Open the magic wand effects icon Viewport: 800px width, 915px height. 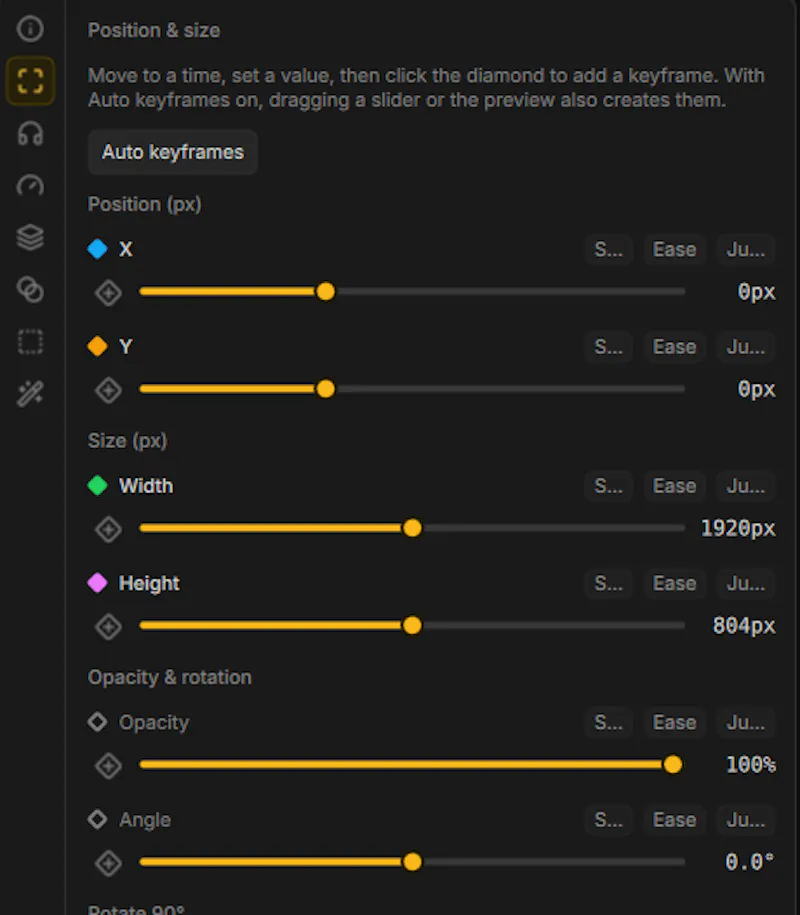(30, 393)
